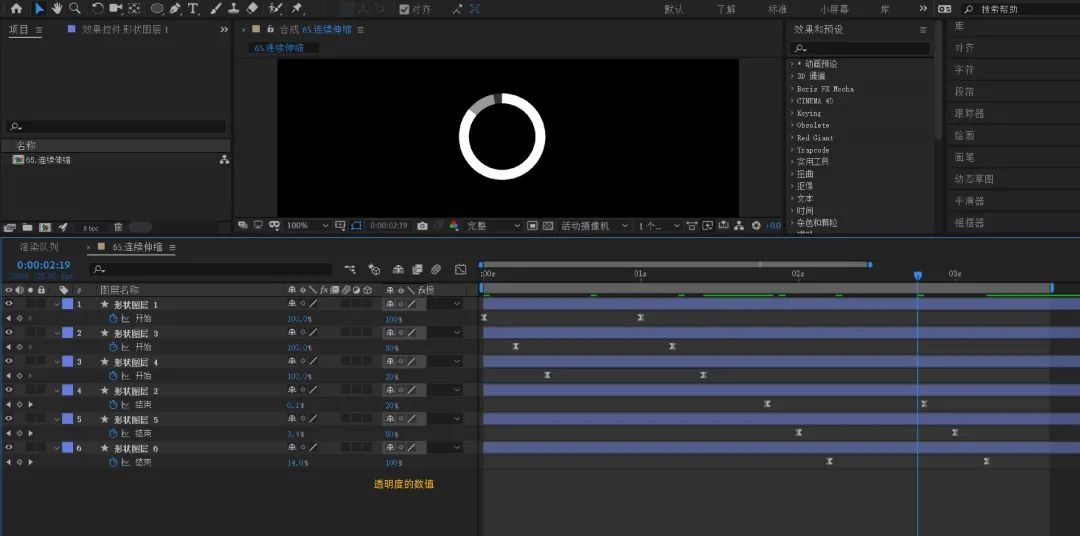Image resolution: width=1080 pixels, height=536 pixels.
Task: Toggle the shy layers icon in the timeline
Action: [x=398, y=269]
